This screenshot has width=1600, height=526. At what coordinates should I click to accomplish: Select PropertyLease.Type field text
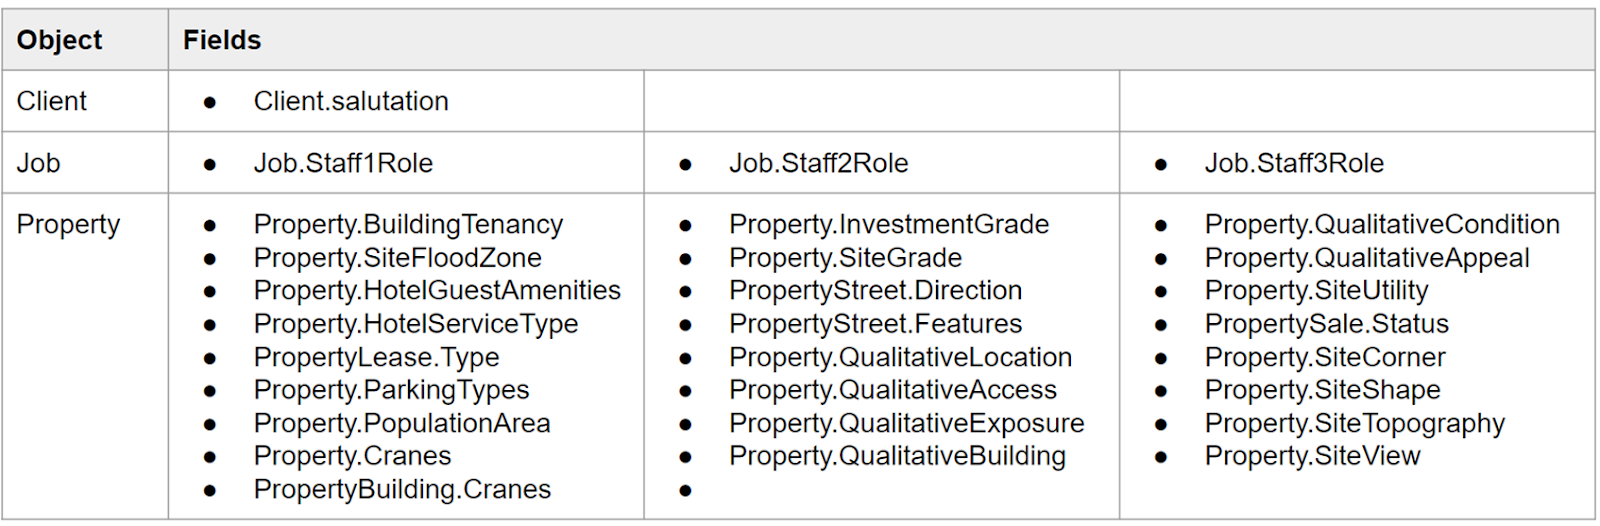point(376,357)
